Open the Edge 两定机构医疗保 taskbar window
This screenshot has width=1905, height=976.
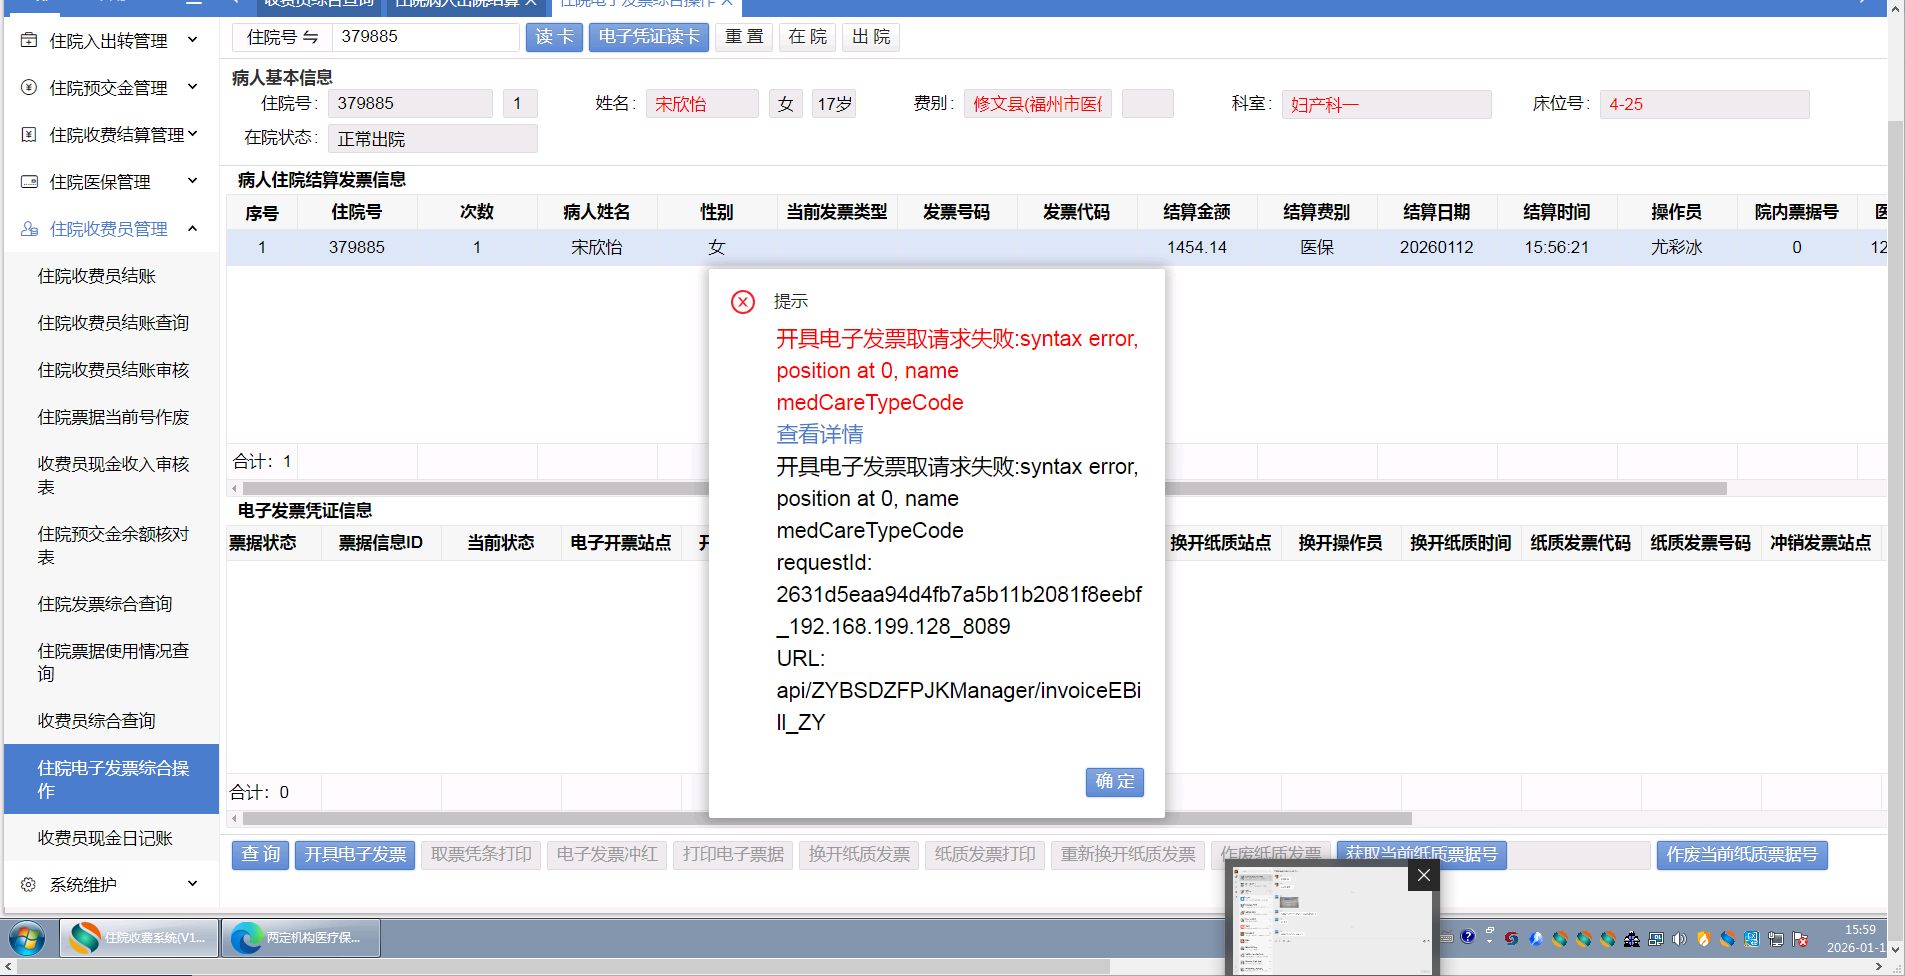point(301,938)
